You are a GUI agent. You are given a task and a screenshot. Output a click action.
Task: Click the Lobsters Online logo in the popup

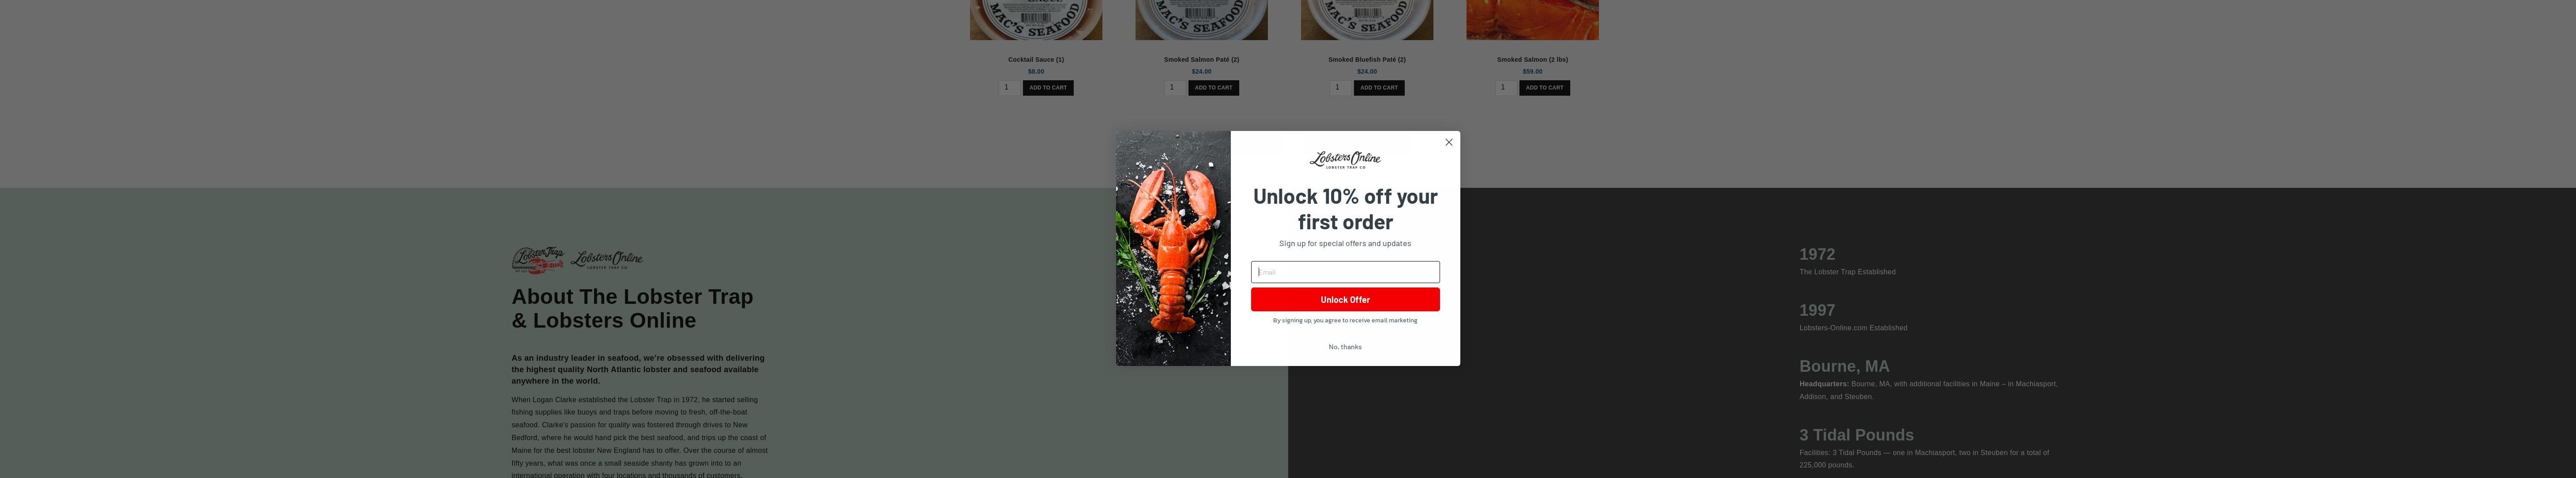click(x=1345, y=160)
